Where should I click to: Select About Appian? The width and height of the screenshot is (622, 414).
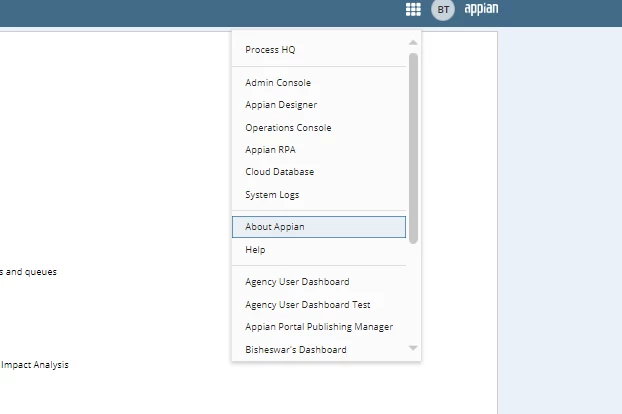point(319,227)
